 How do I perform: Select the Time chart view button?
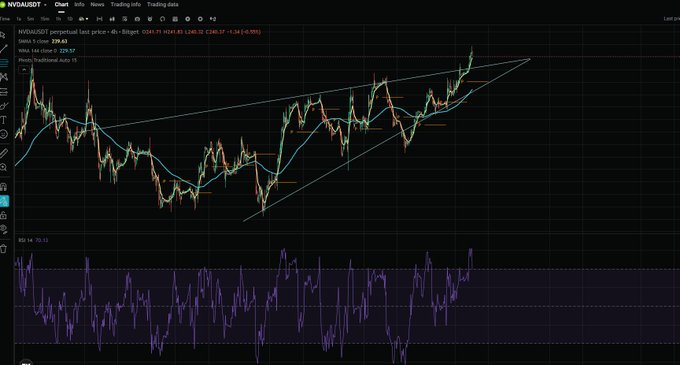[x=5, y=19]
